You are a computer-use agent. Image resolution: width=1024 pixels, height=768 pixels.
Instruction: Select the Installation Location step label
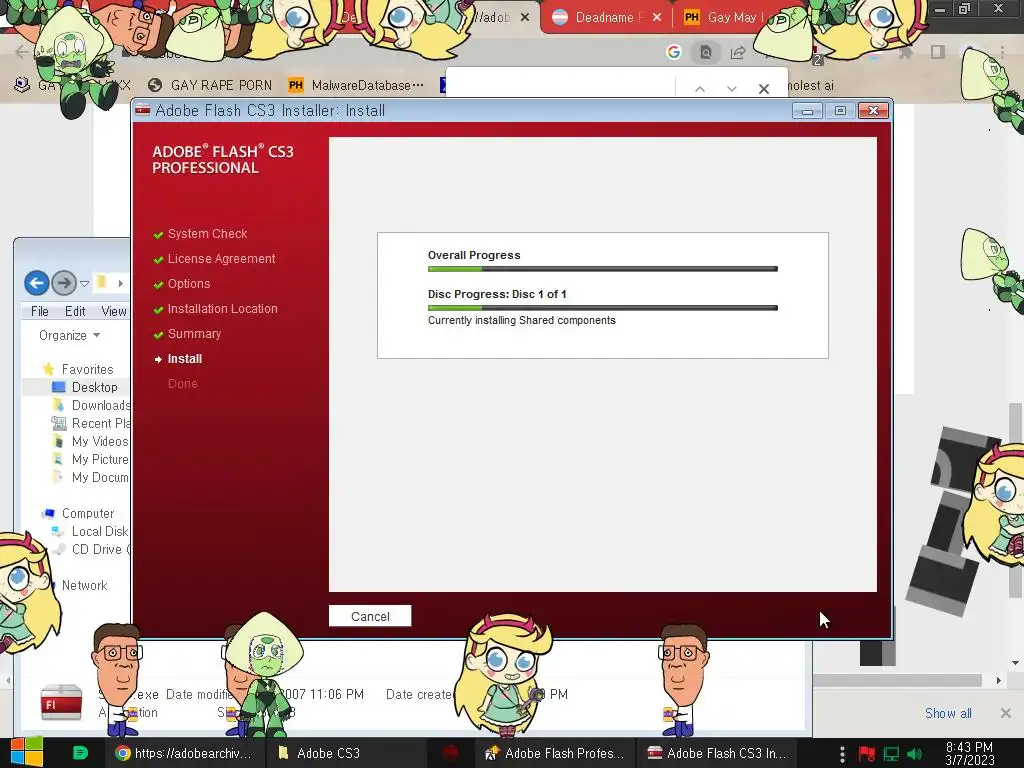pos(222,309)
